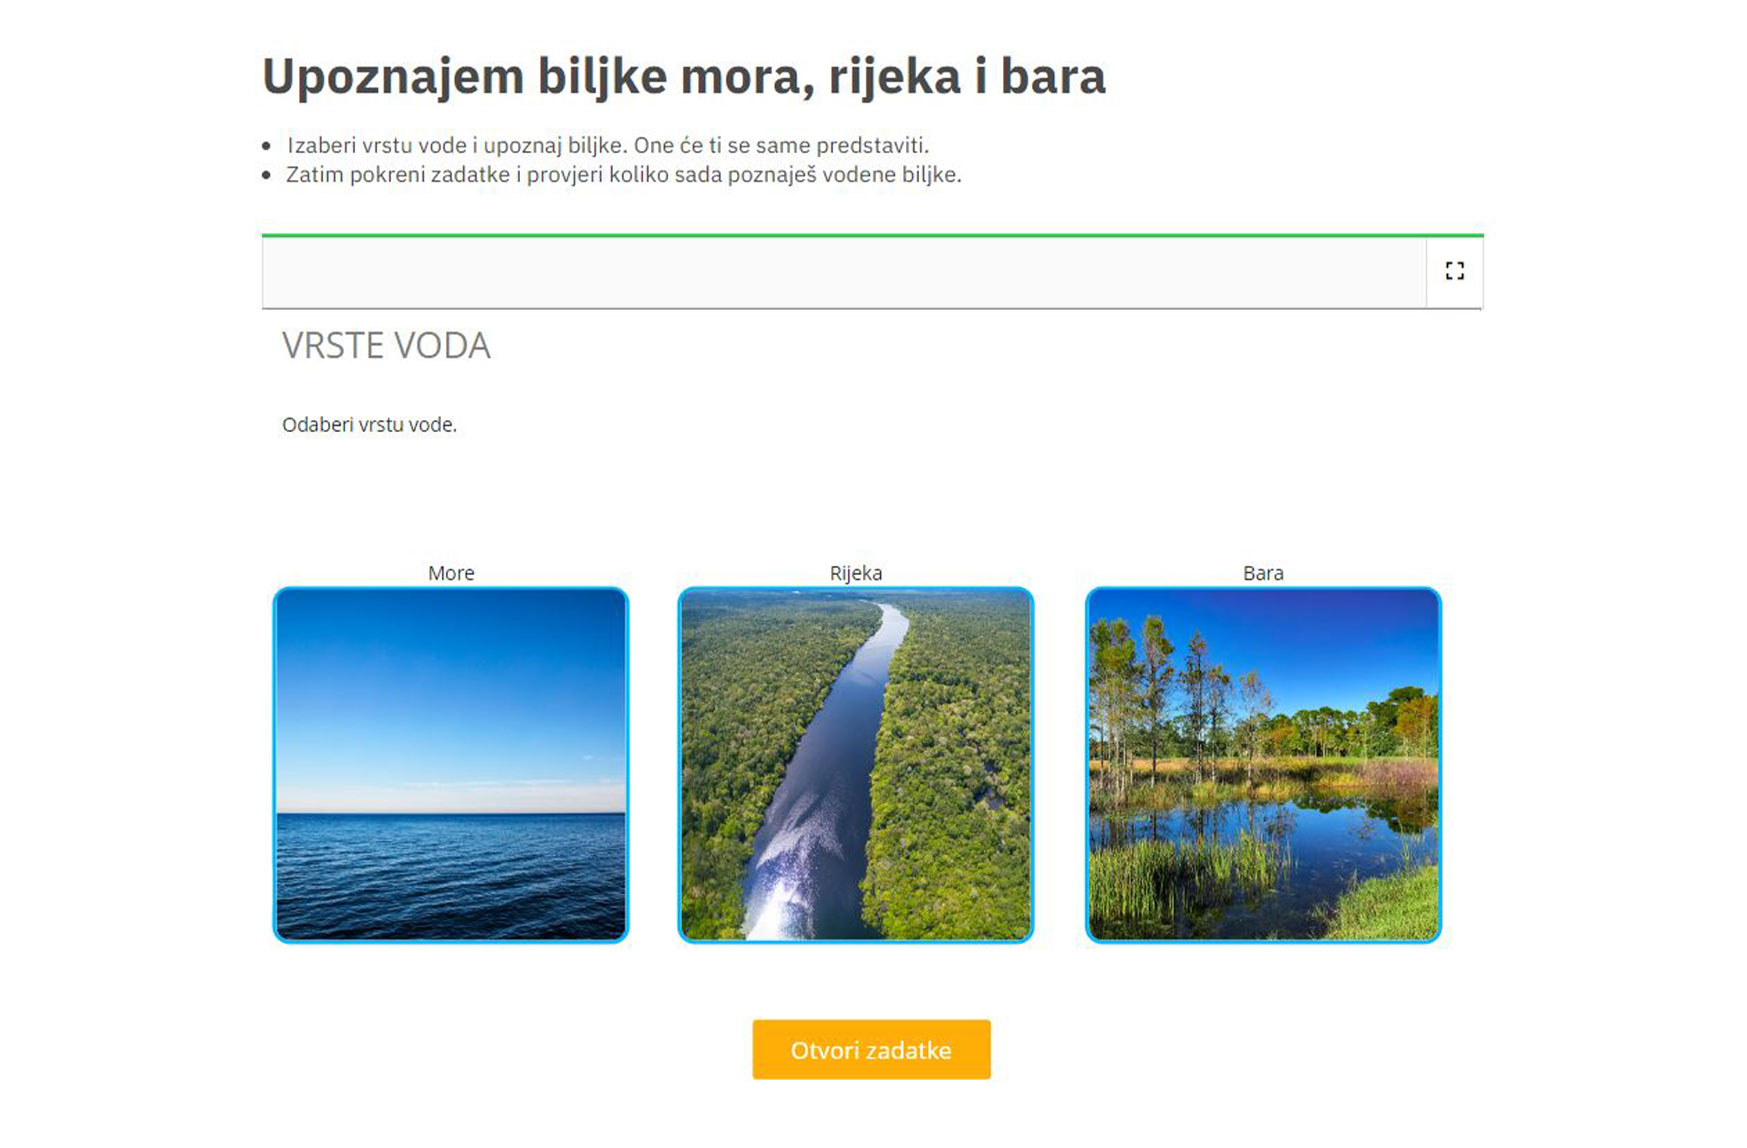Click the first bullet about Izaberi vrstu vode
The image size is (1747, 1148).
pos(608,145)
